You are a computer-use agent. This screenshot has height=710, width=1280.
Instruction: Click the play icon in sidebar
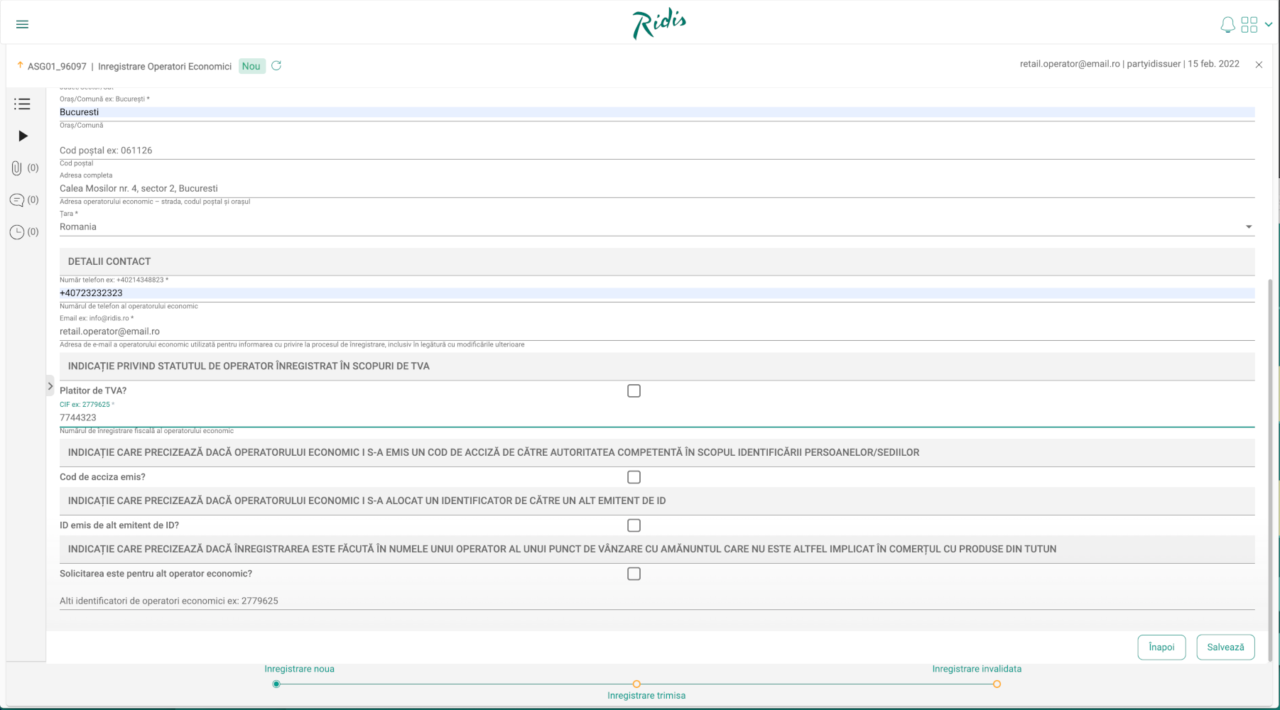23,136
